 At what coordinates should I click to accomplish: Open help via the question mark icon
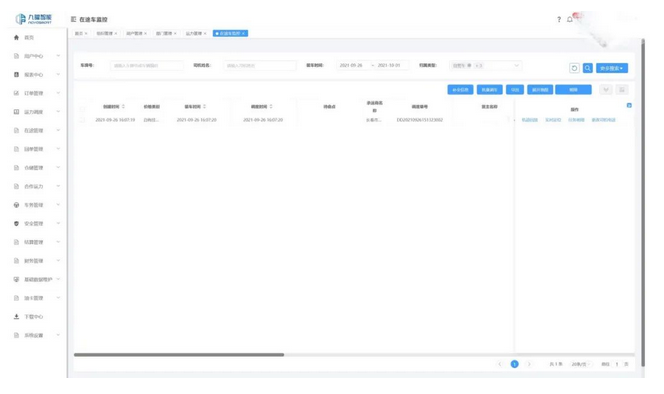click(x=559, y=19)
